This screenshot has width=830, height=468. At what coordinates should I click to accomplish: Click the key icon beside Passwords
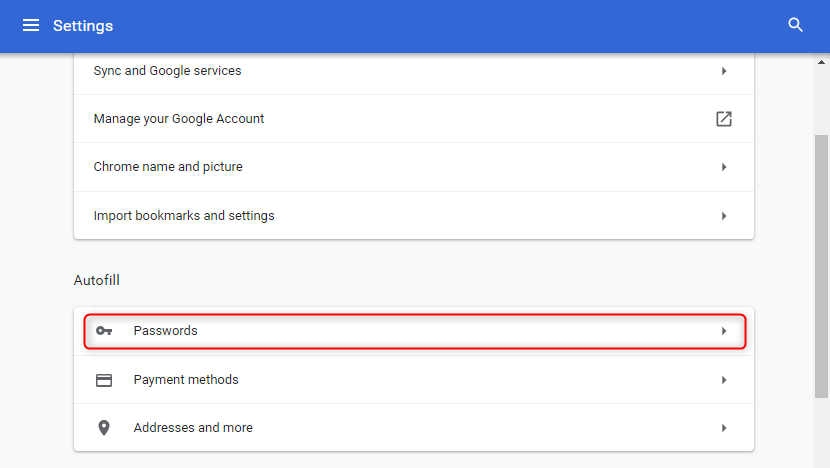click(104, 331)
